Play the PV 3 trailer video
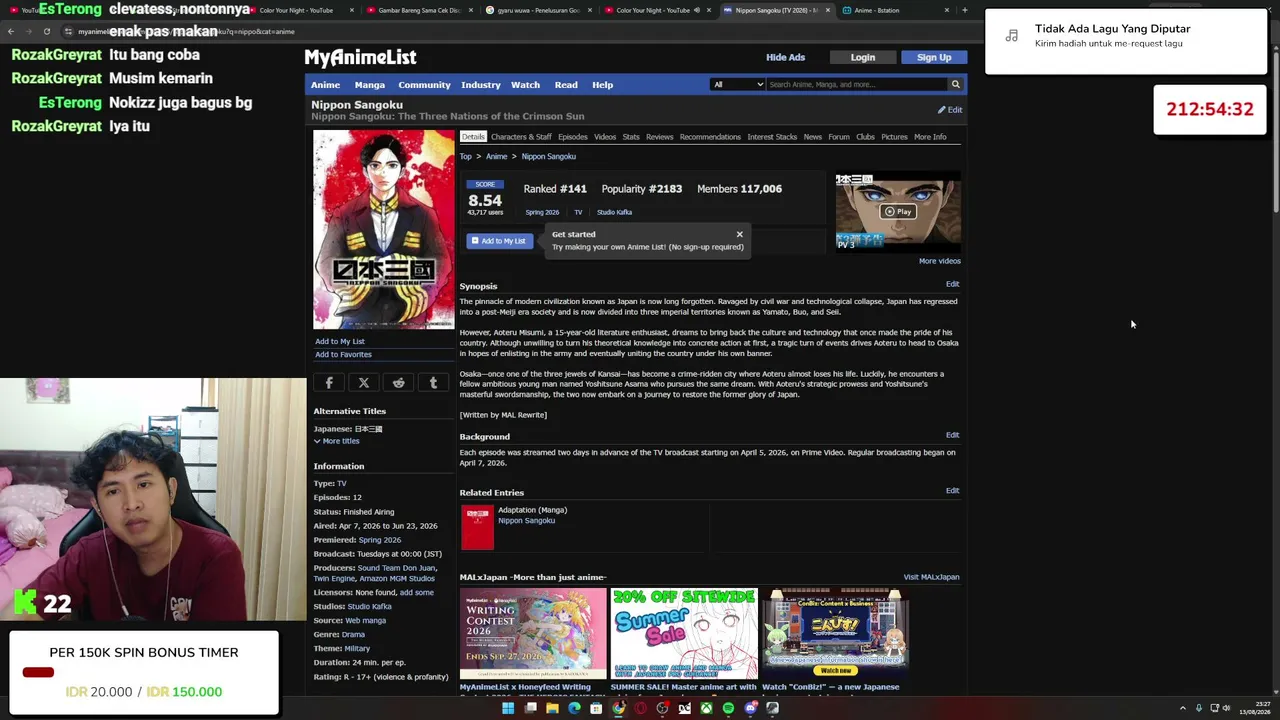Screen dimensions: 1280x720 pos(898,212)
